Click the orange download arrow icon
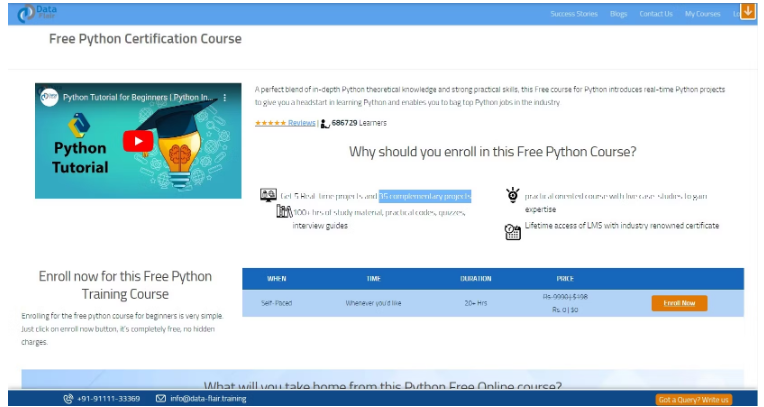 pyautogui.click(x=748, y=11)
